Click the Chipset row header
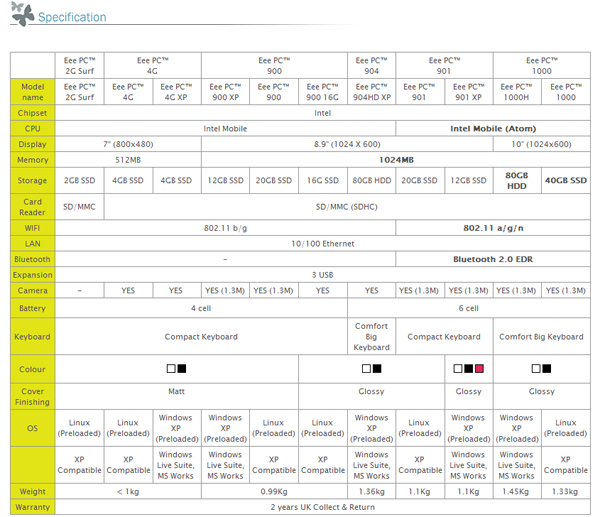 (33, 113)
